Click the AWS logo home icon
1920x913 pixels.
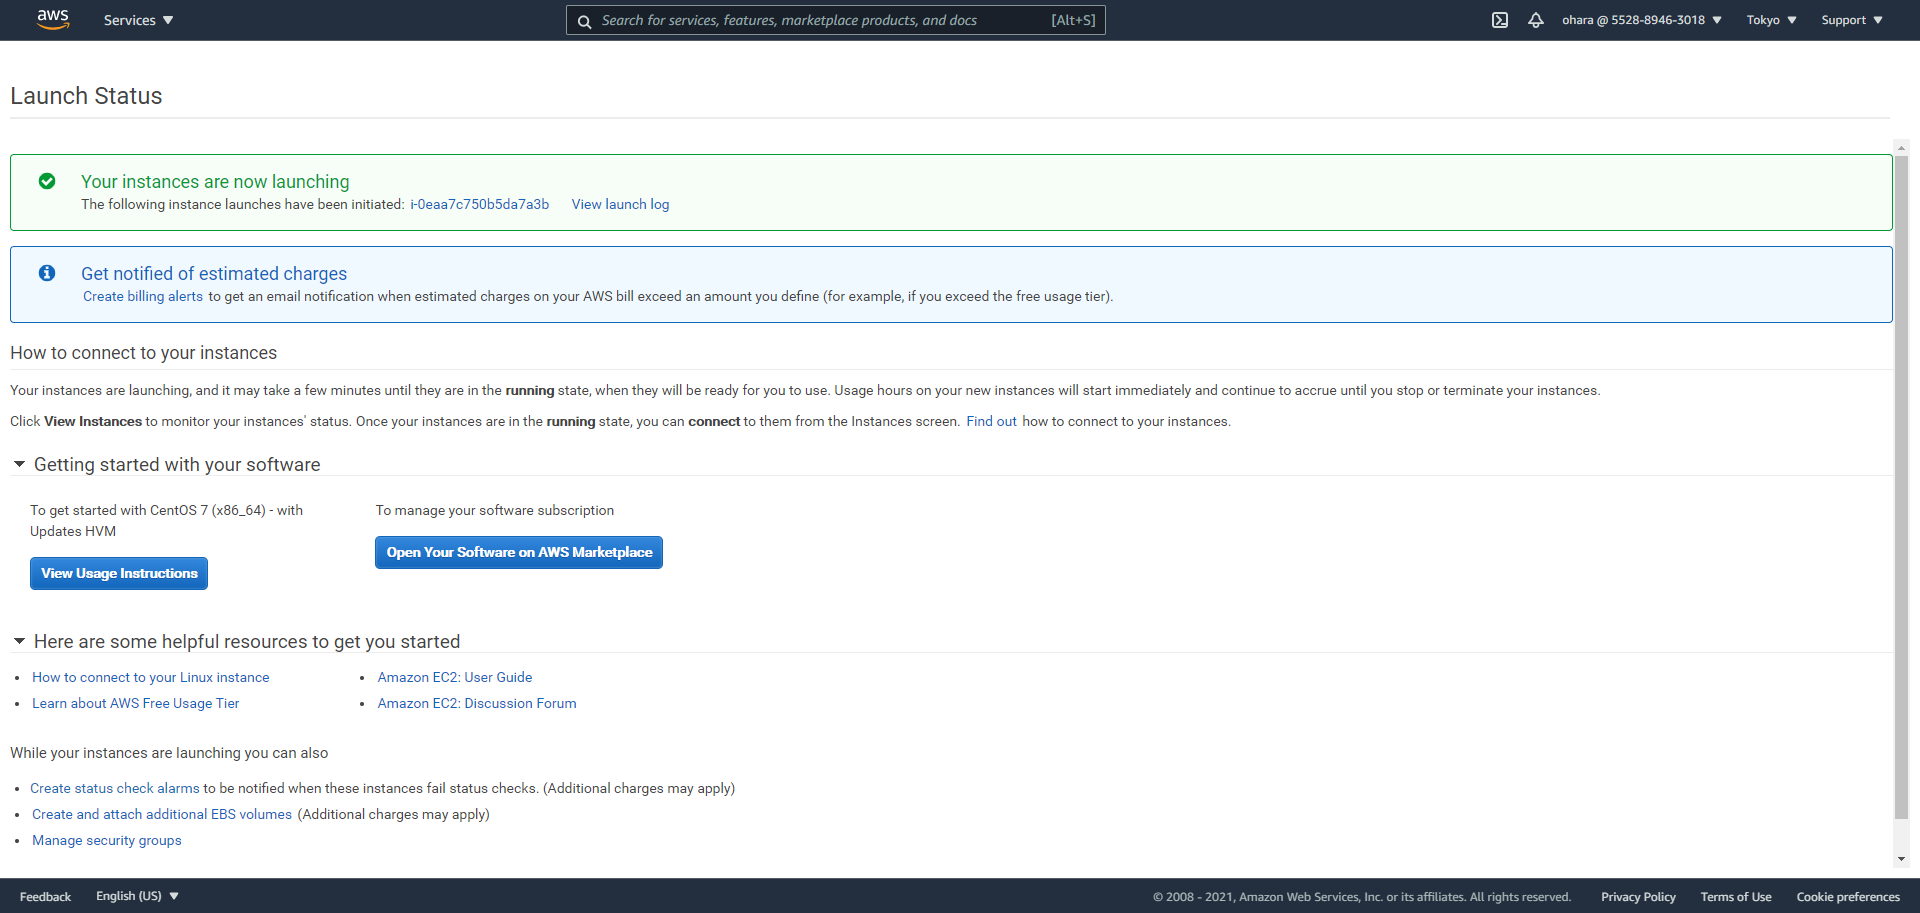(53, 20)
